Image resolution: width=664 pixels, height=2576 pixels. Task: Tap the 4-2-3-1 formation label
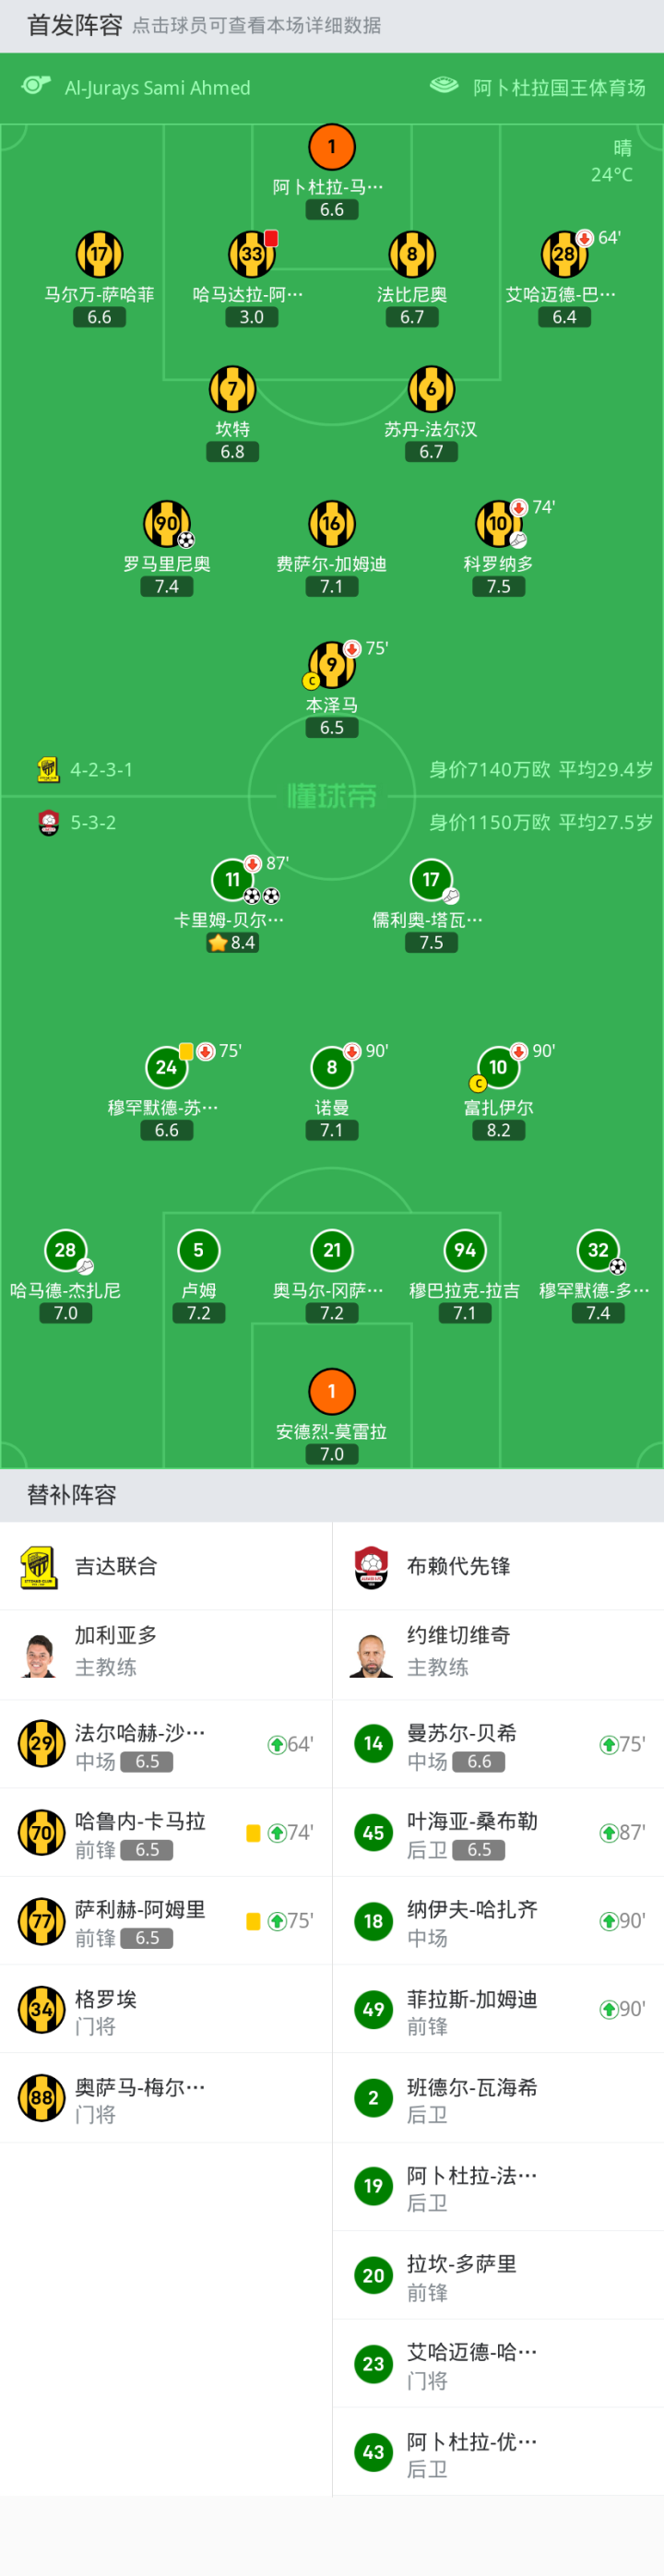coord(101,770)
